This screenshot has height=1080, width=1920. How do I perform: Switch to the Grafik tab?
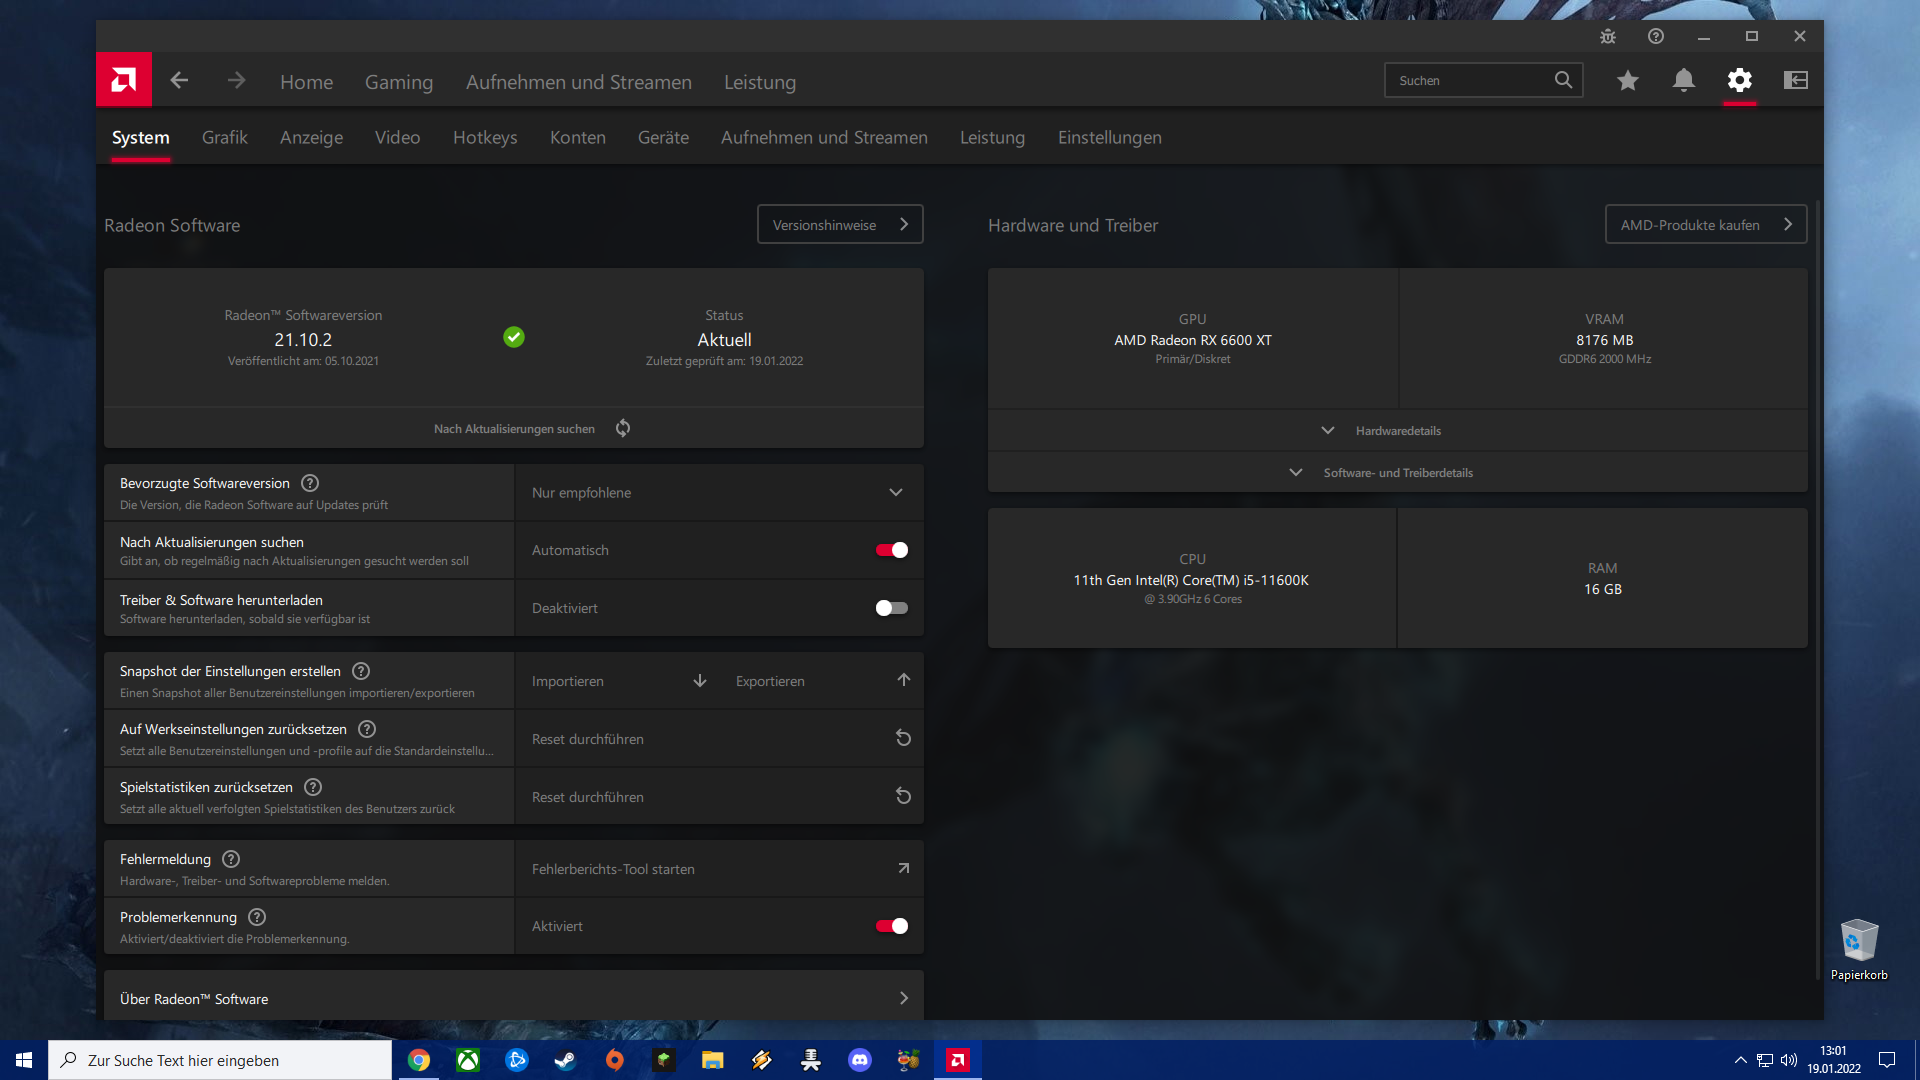click(x=224, y=137)
